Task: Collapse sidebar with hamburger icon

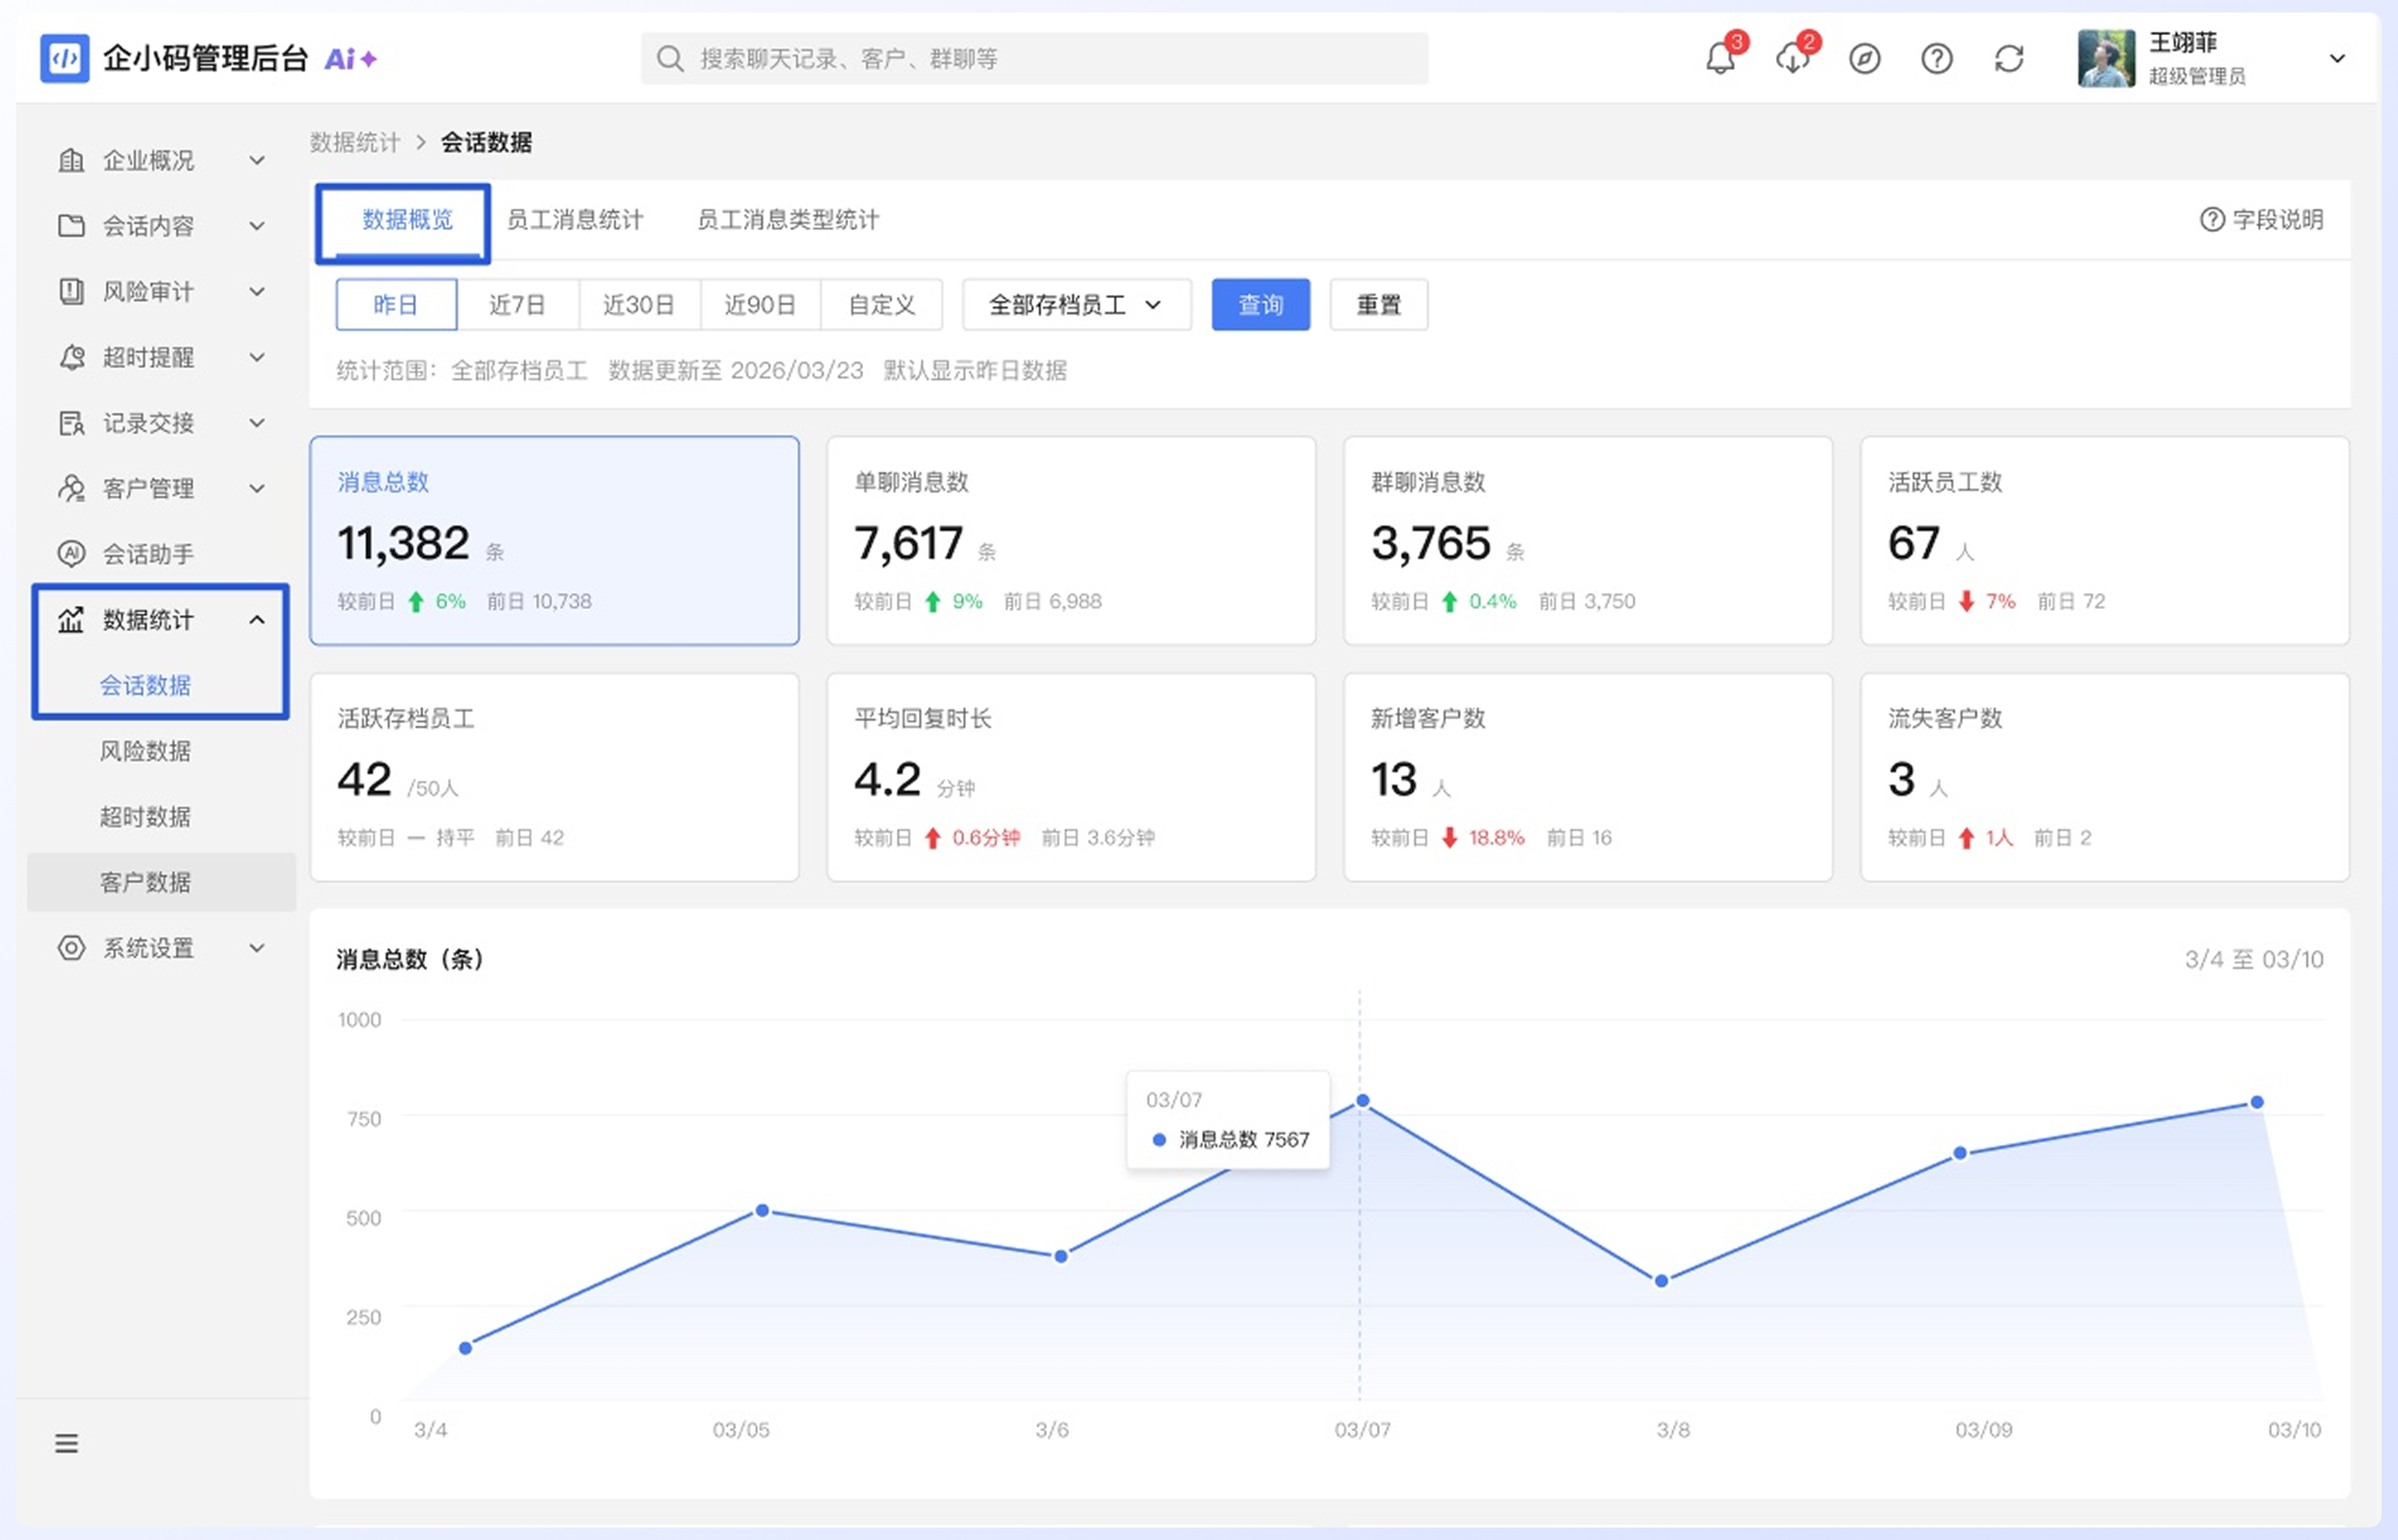Action: point(66,1443)
